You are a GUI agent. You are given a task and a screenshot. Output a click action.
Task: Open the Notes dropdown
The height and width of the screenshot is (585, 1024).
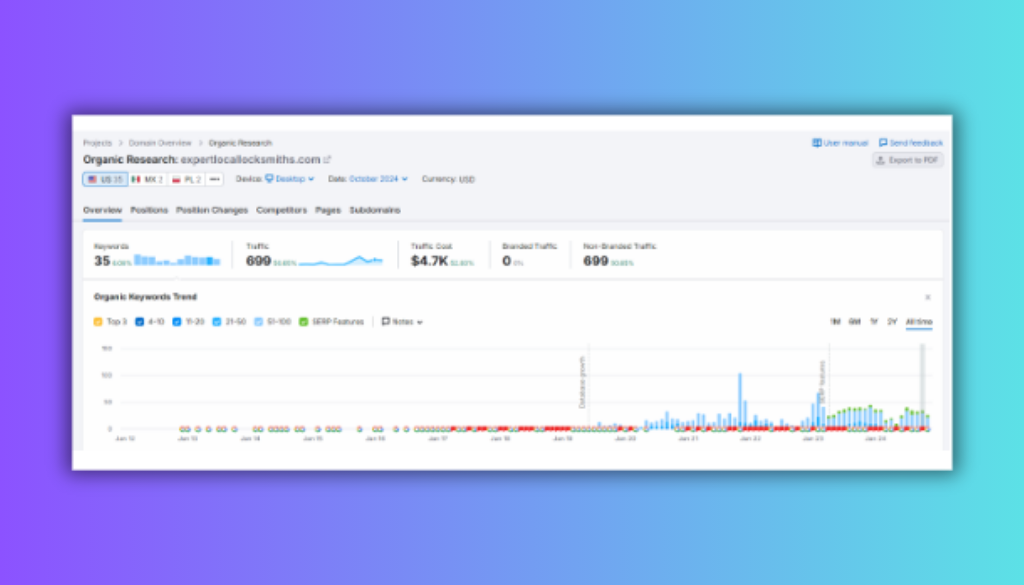402,322
